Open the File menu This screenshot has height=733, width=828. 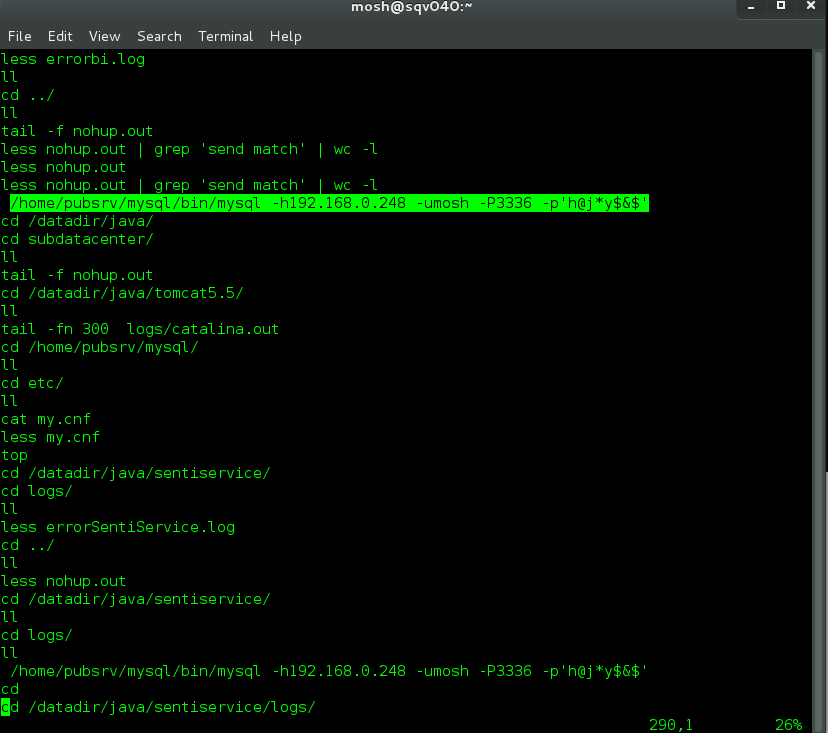pos(20,36)
